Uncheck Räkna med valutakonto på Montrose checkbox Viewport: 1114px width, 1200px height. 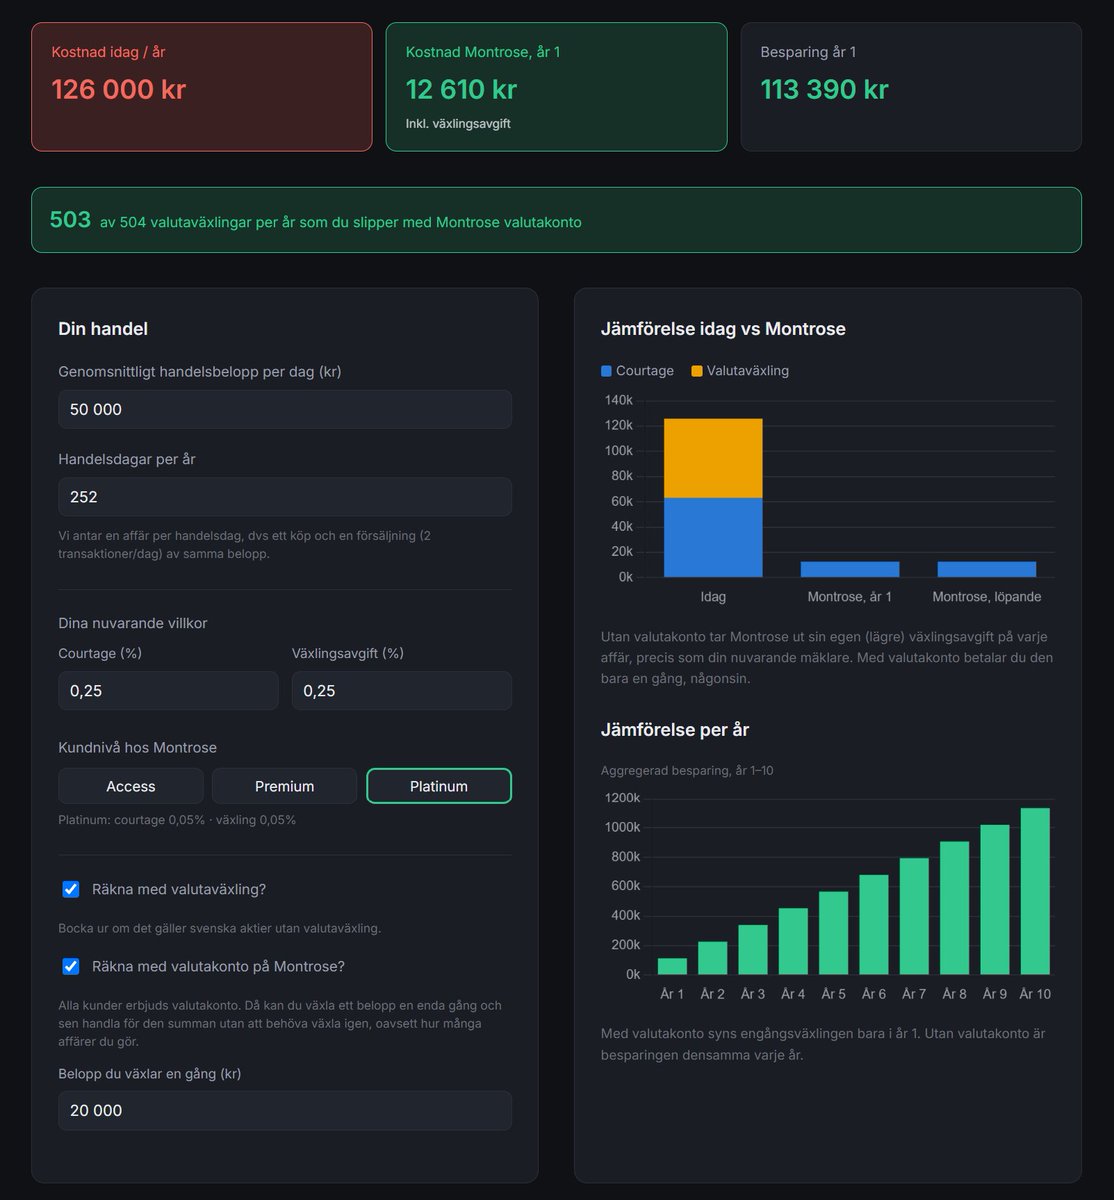pos(71,966)
